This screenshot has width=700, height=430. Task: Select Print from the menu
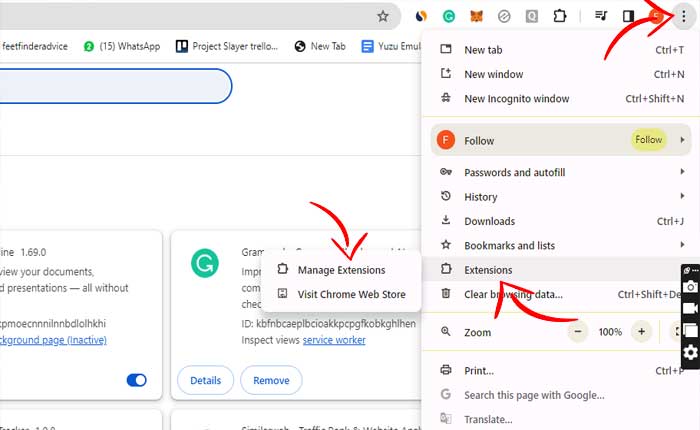pyautogui.click(x=560, y=371)
